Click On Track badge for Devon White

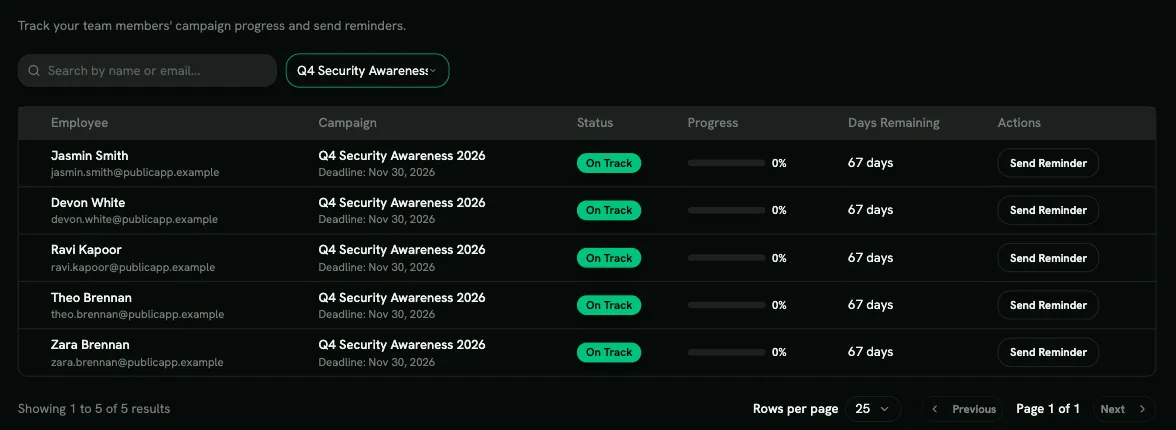609,210
